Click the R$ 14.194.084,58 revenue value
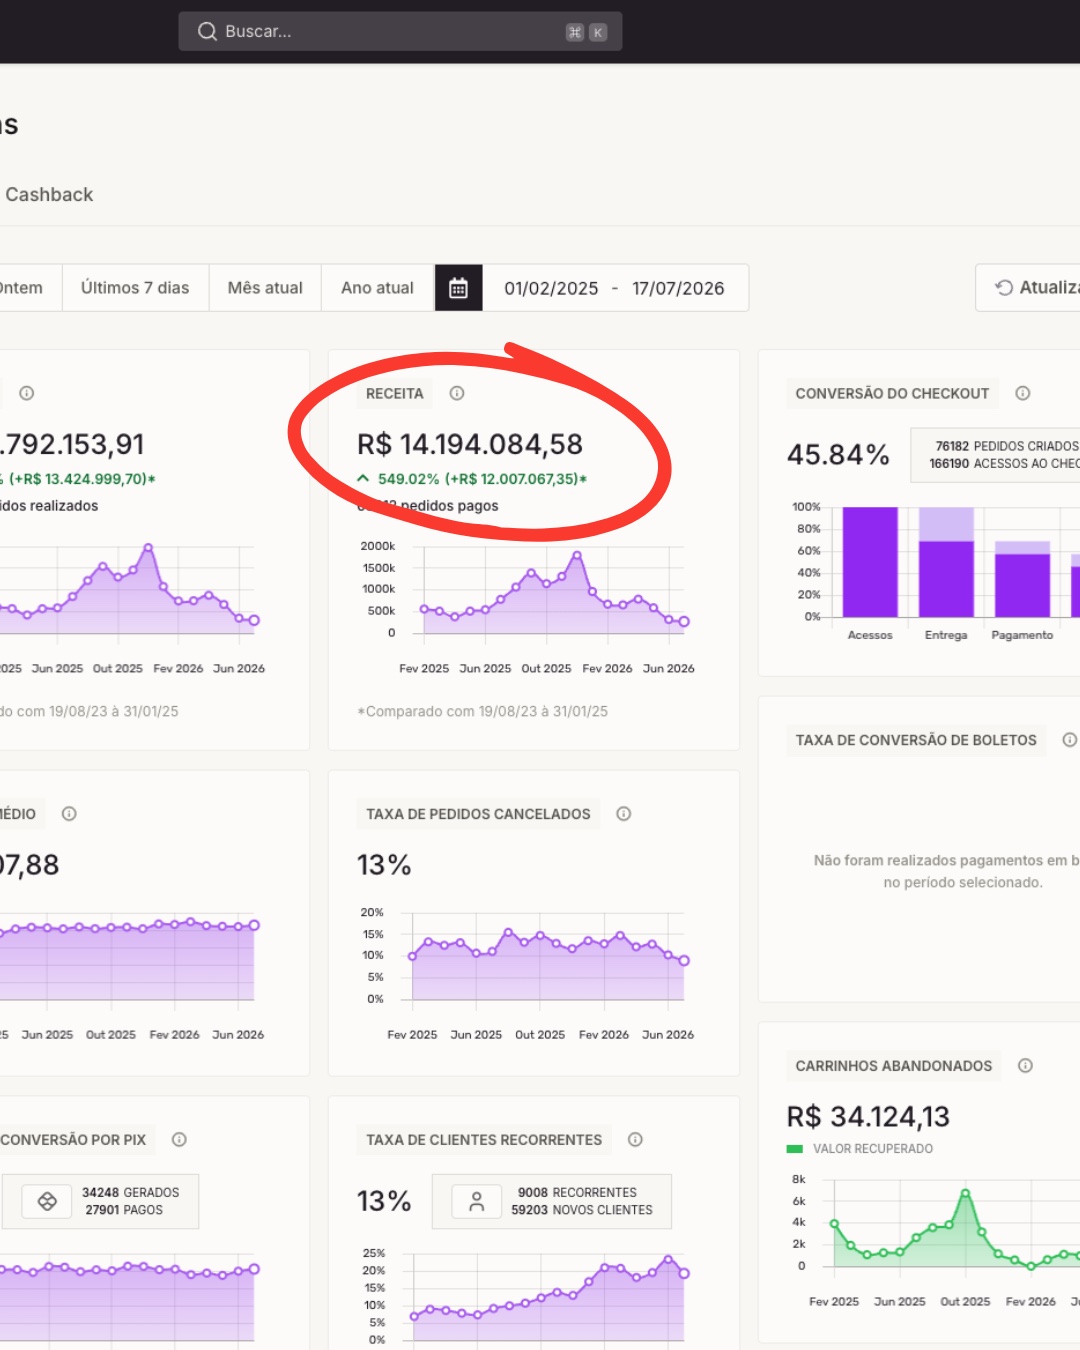Screen dimensions: 1080x1350 click(470, 444)
